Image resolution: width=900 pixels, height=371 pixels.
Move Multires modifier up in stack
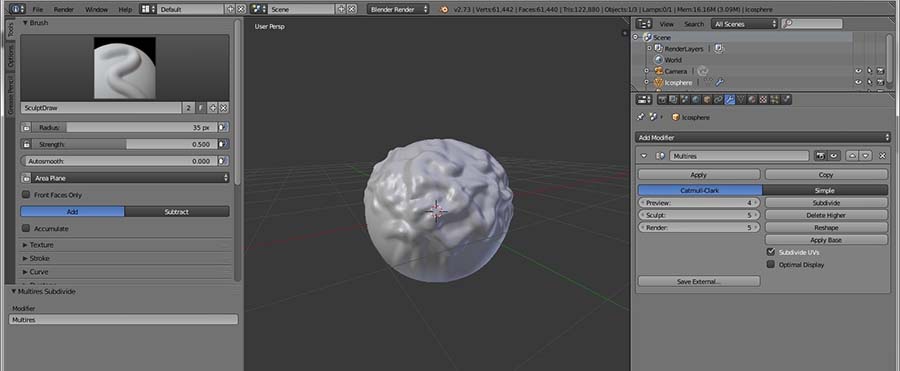click(x=852, y=156)
